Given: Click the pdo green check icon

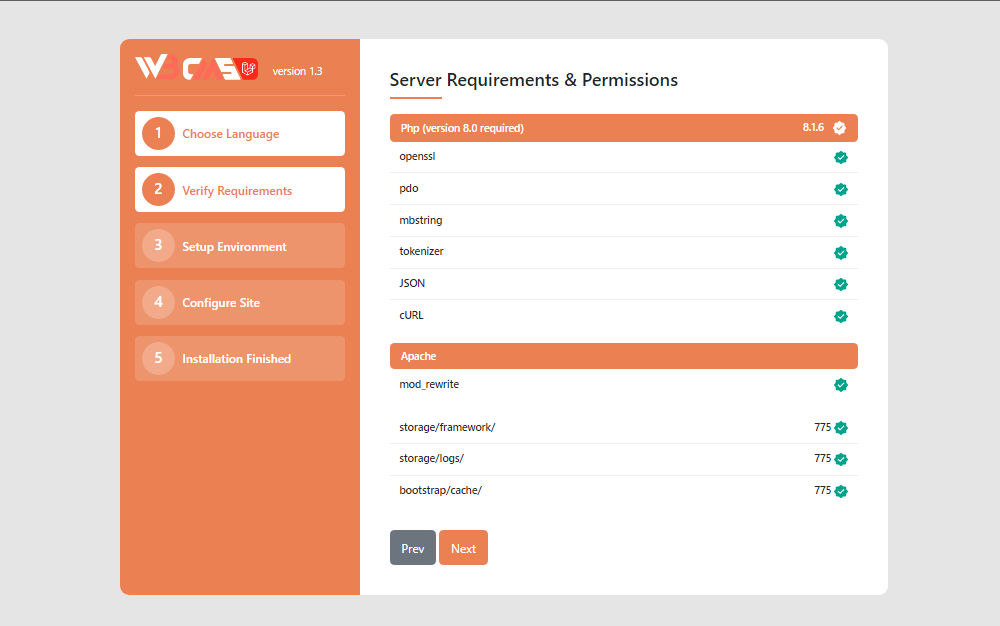Looking at the screenshot, I should 841,189.
